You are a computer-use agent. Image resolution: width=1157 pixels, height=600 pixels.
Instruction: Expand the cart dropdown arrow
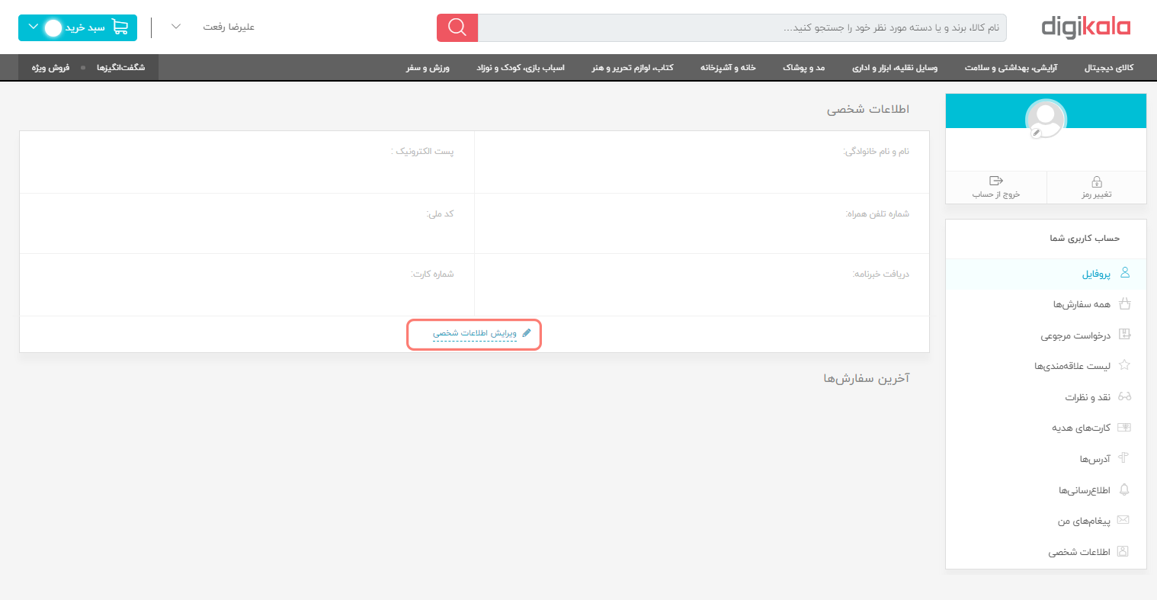33,27
